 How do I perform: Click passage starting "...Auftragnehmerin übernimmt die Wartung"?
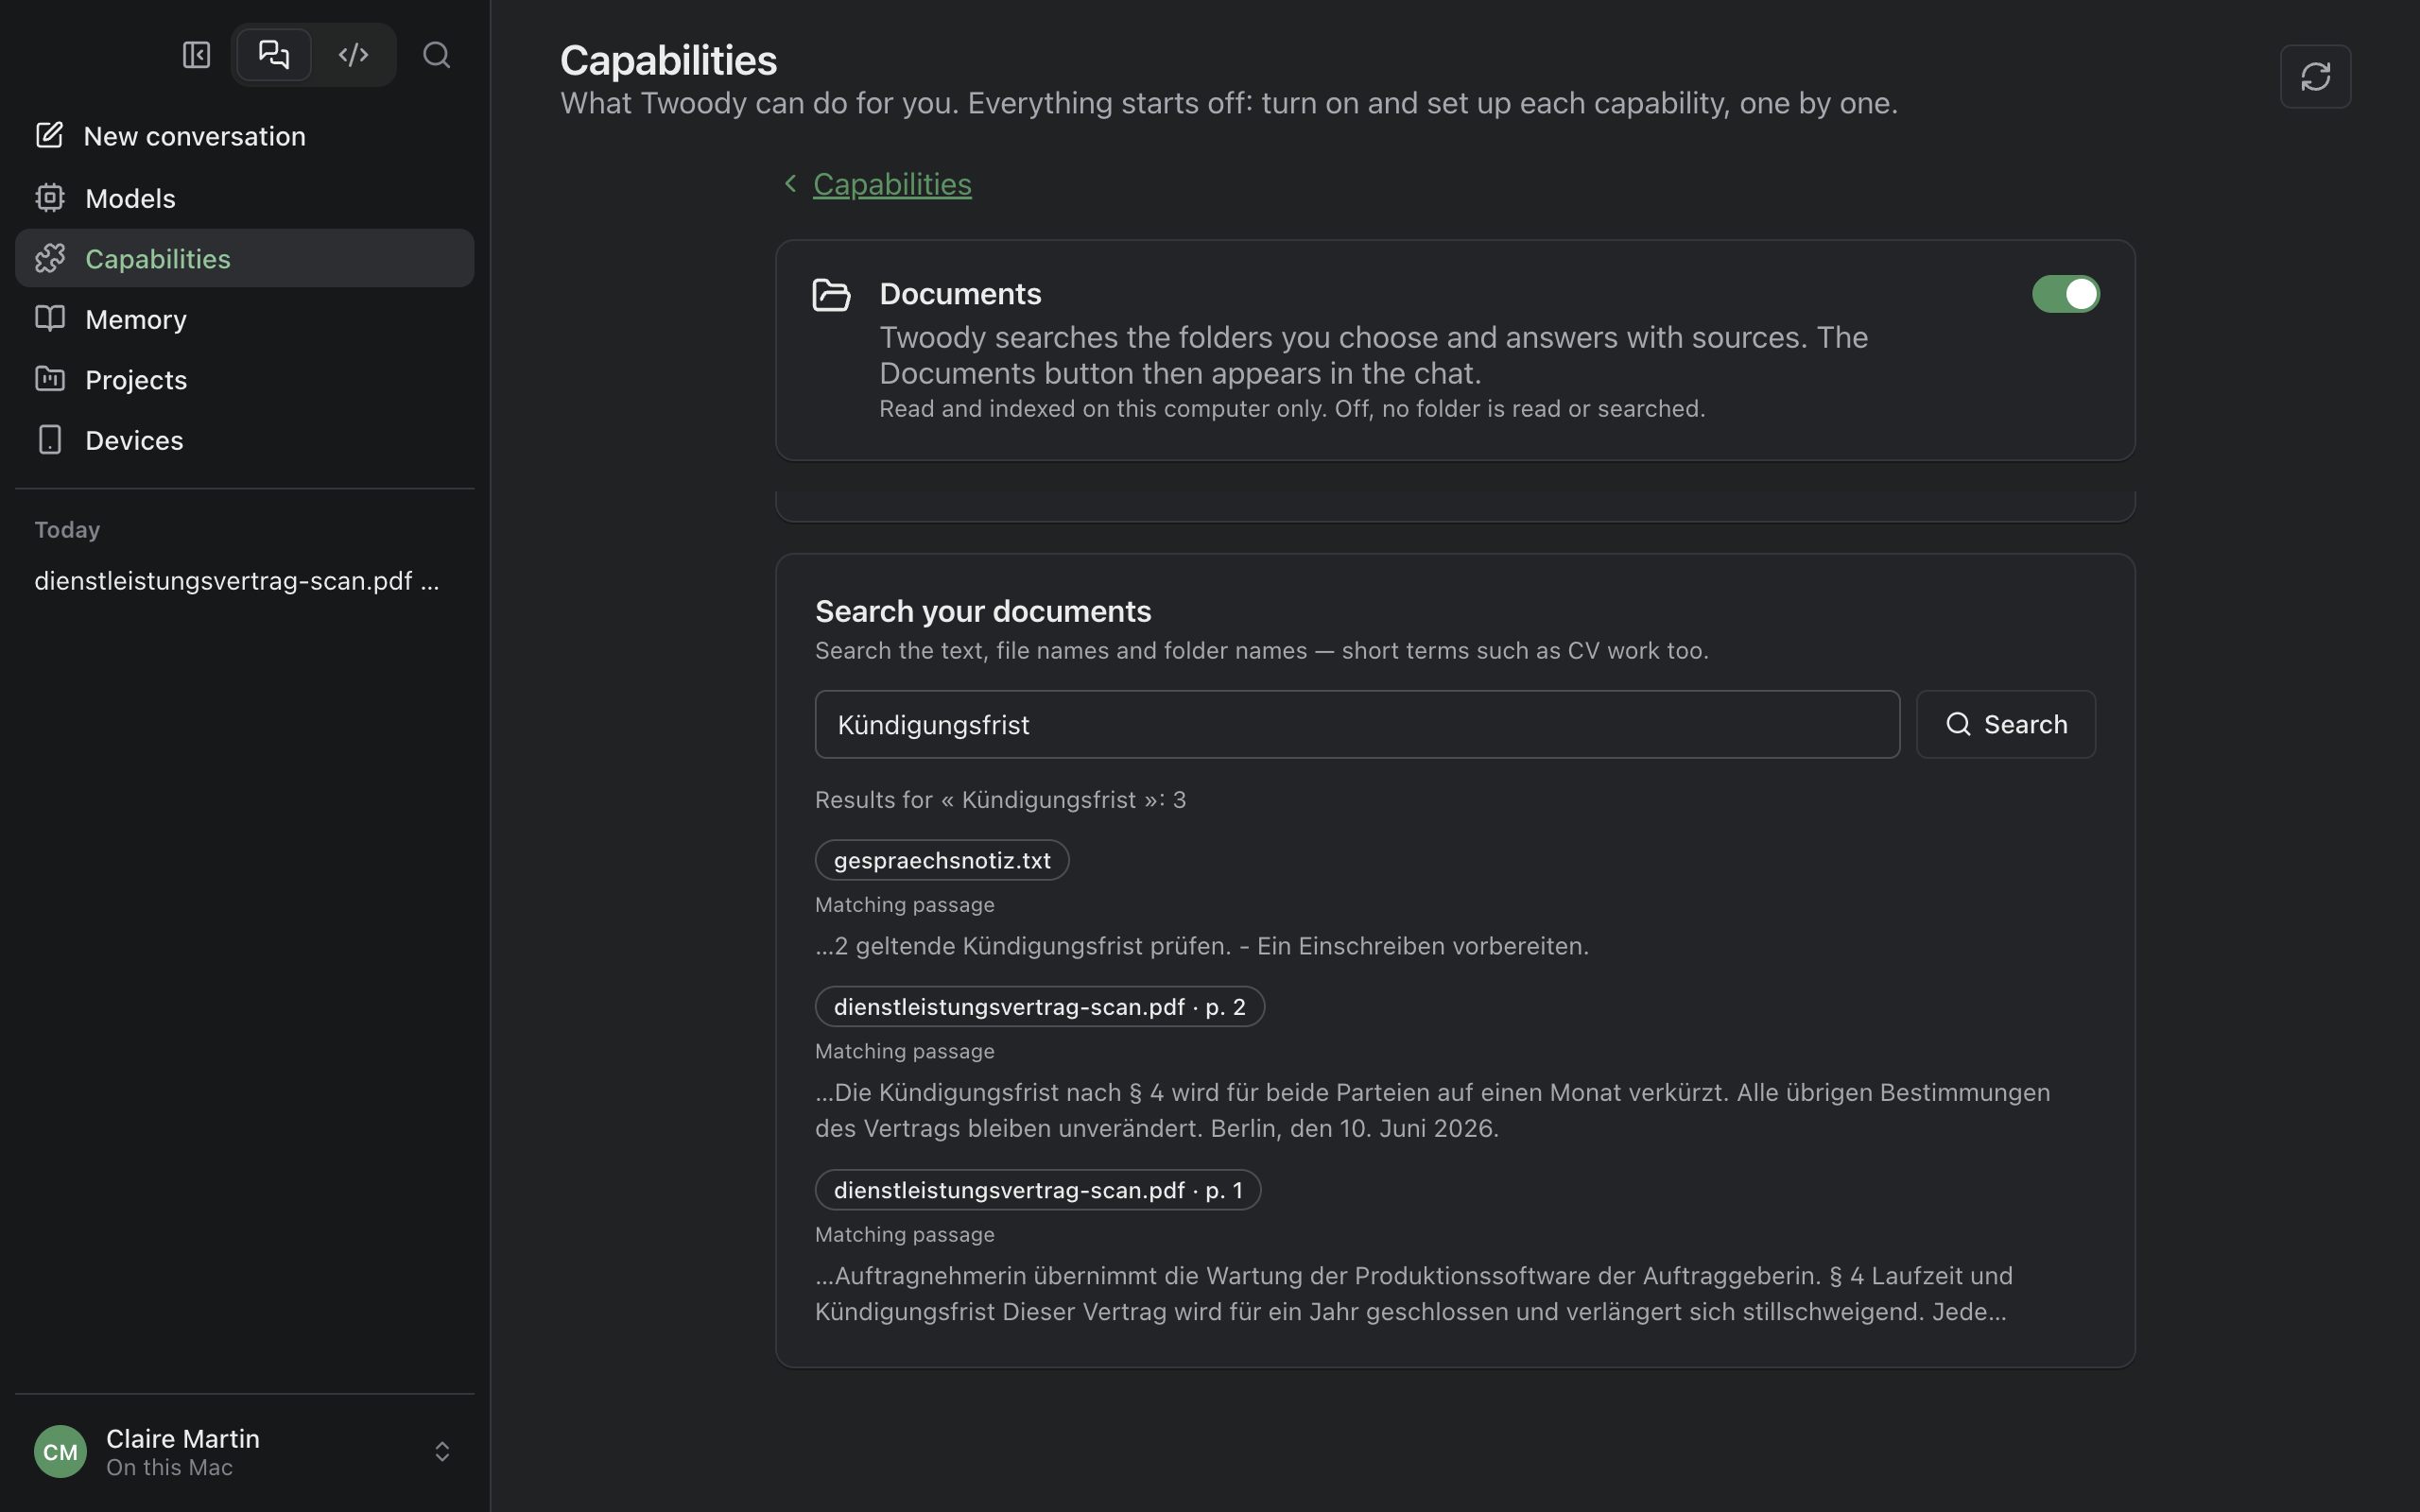(1414, 1293)
